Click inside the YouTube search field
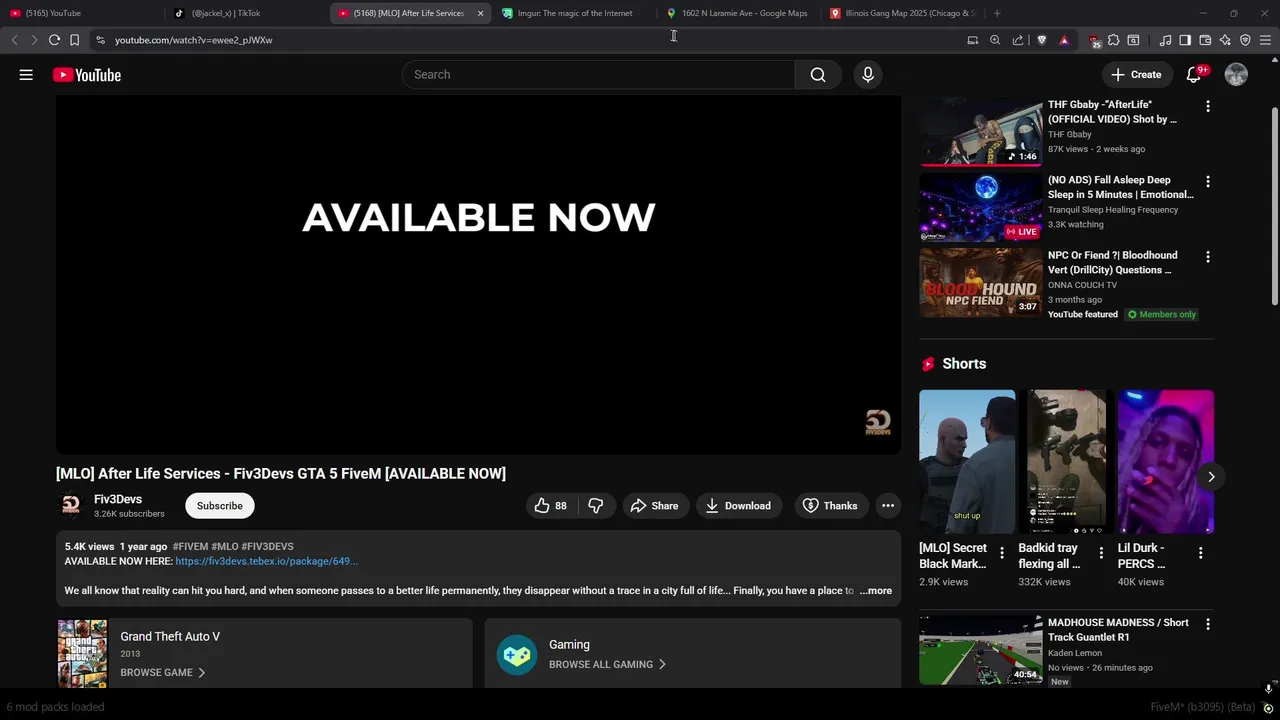 (598, 75)
